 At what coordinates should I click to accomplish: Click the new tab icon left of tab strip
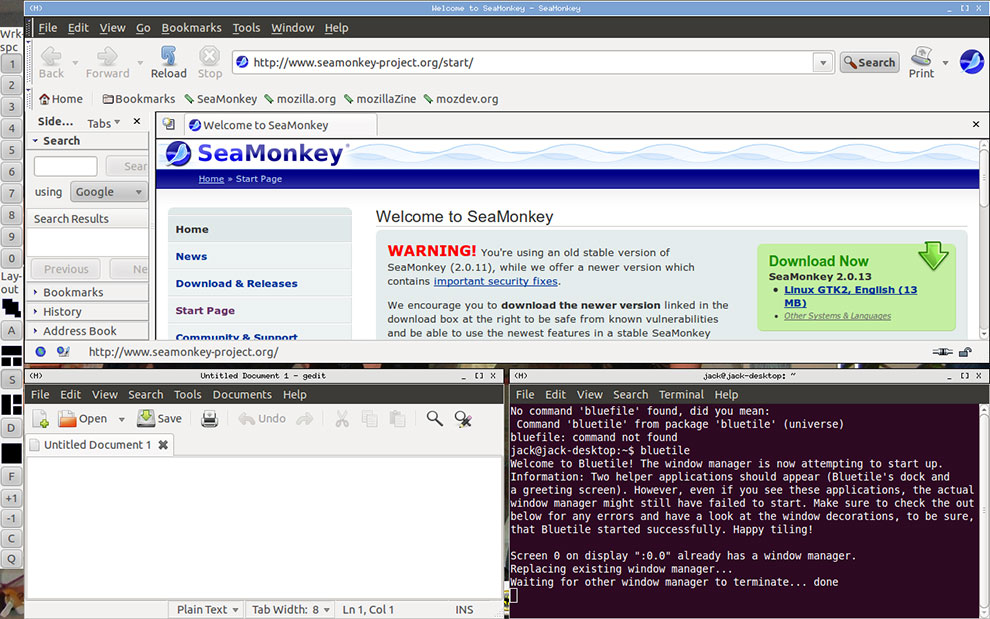pos(169,124)
